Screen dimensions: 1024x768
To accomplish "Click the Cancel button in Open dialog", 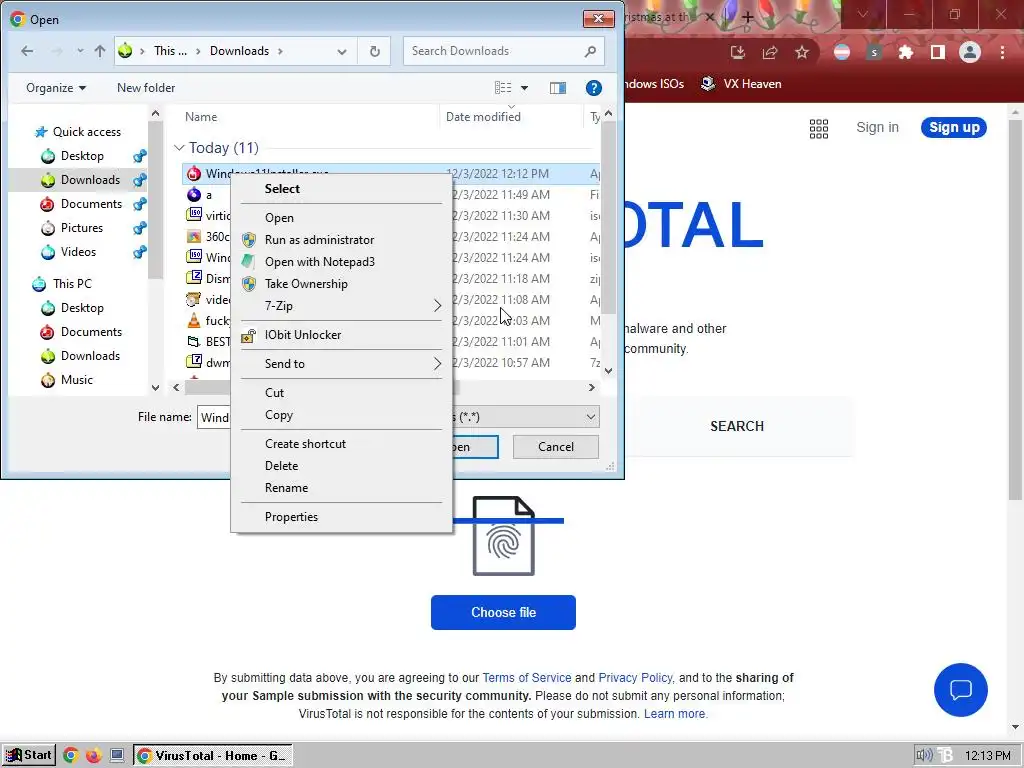I will (556, 447).
